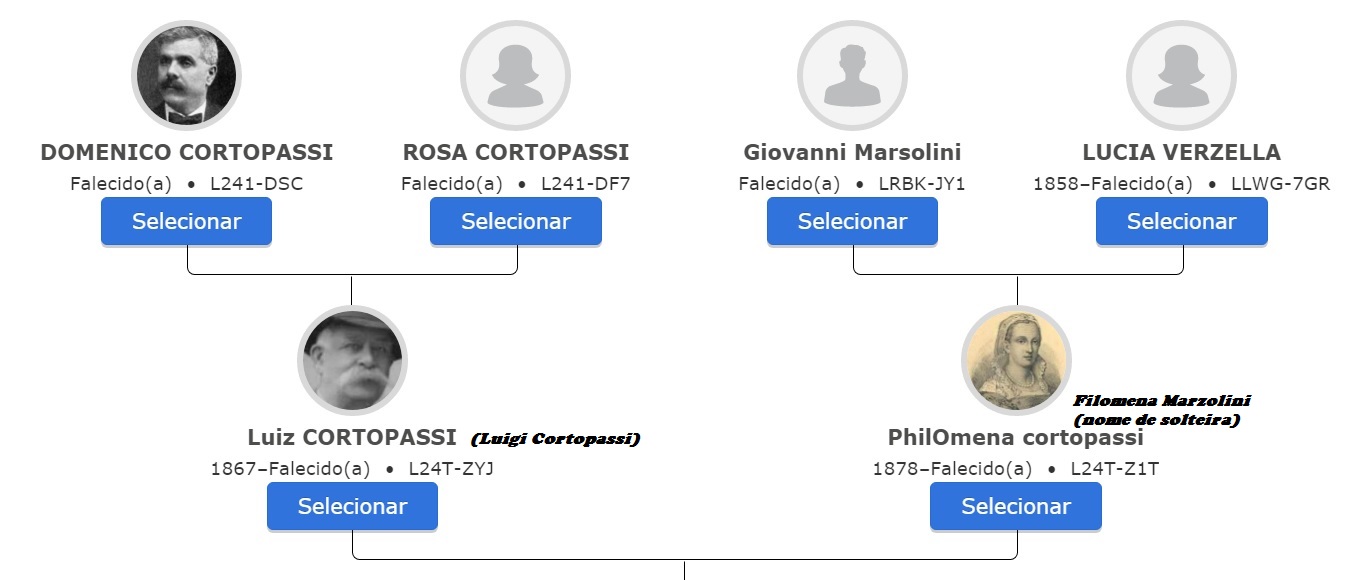Open Domenico Cortopassi's portrait photo

coord(185,73)
